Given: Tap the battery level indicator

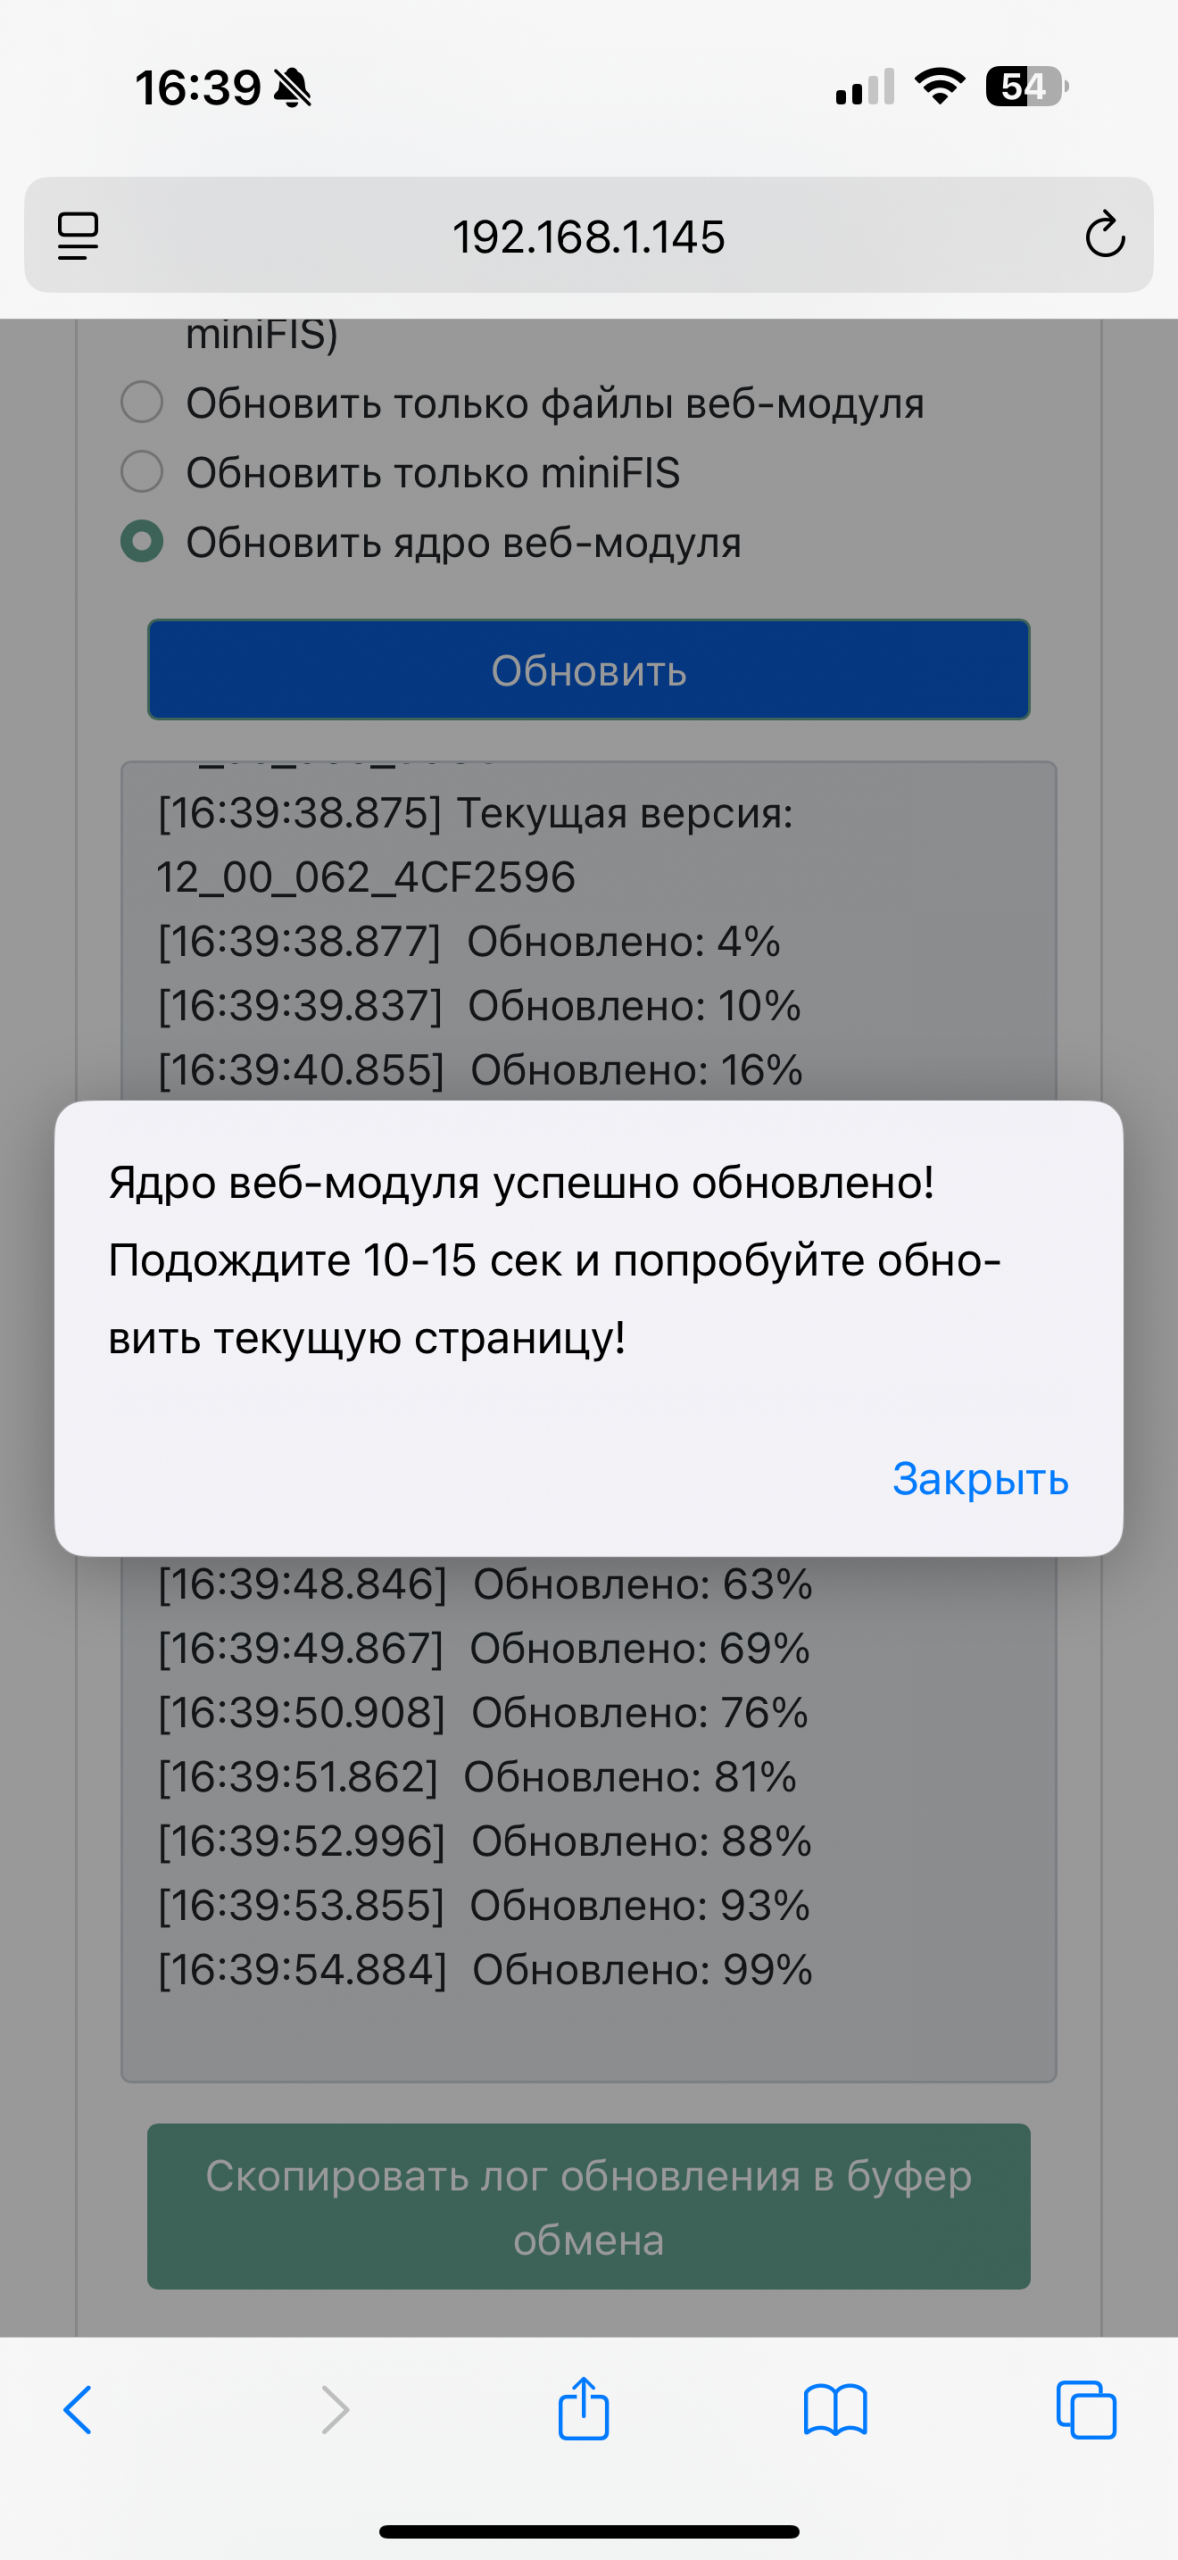Looking at the screenshot, I should pos(1026,87).
